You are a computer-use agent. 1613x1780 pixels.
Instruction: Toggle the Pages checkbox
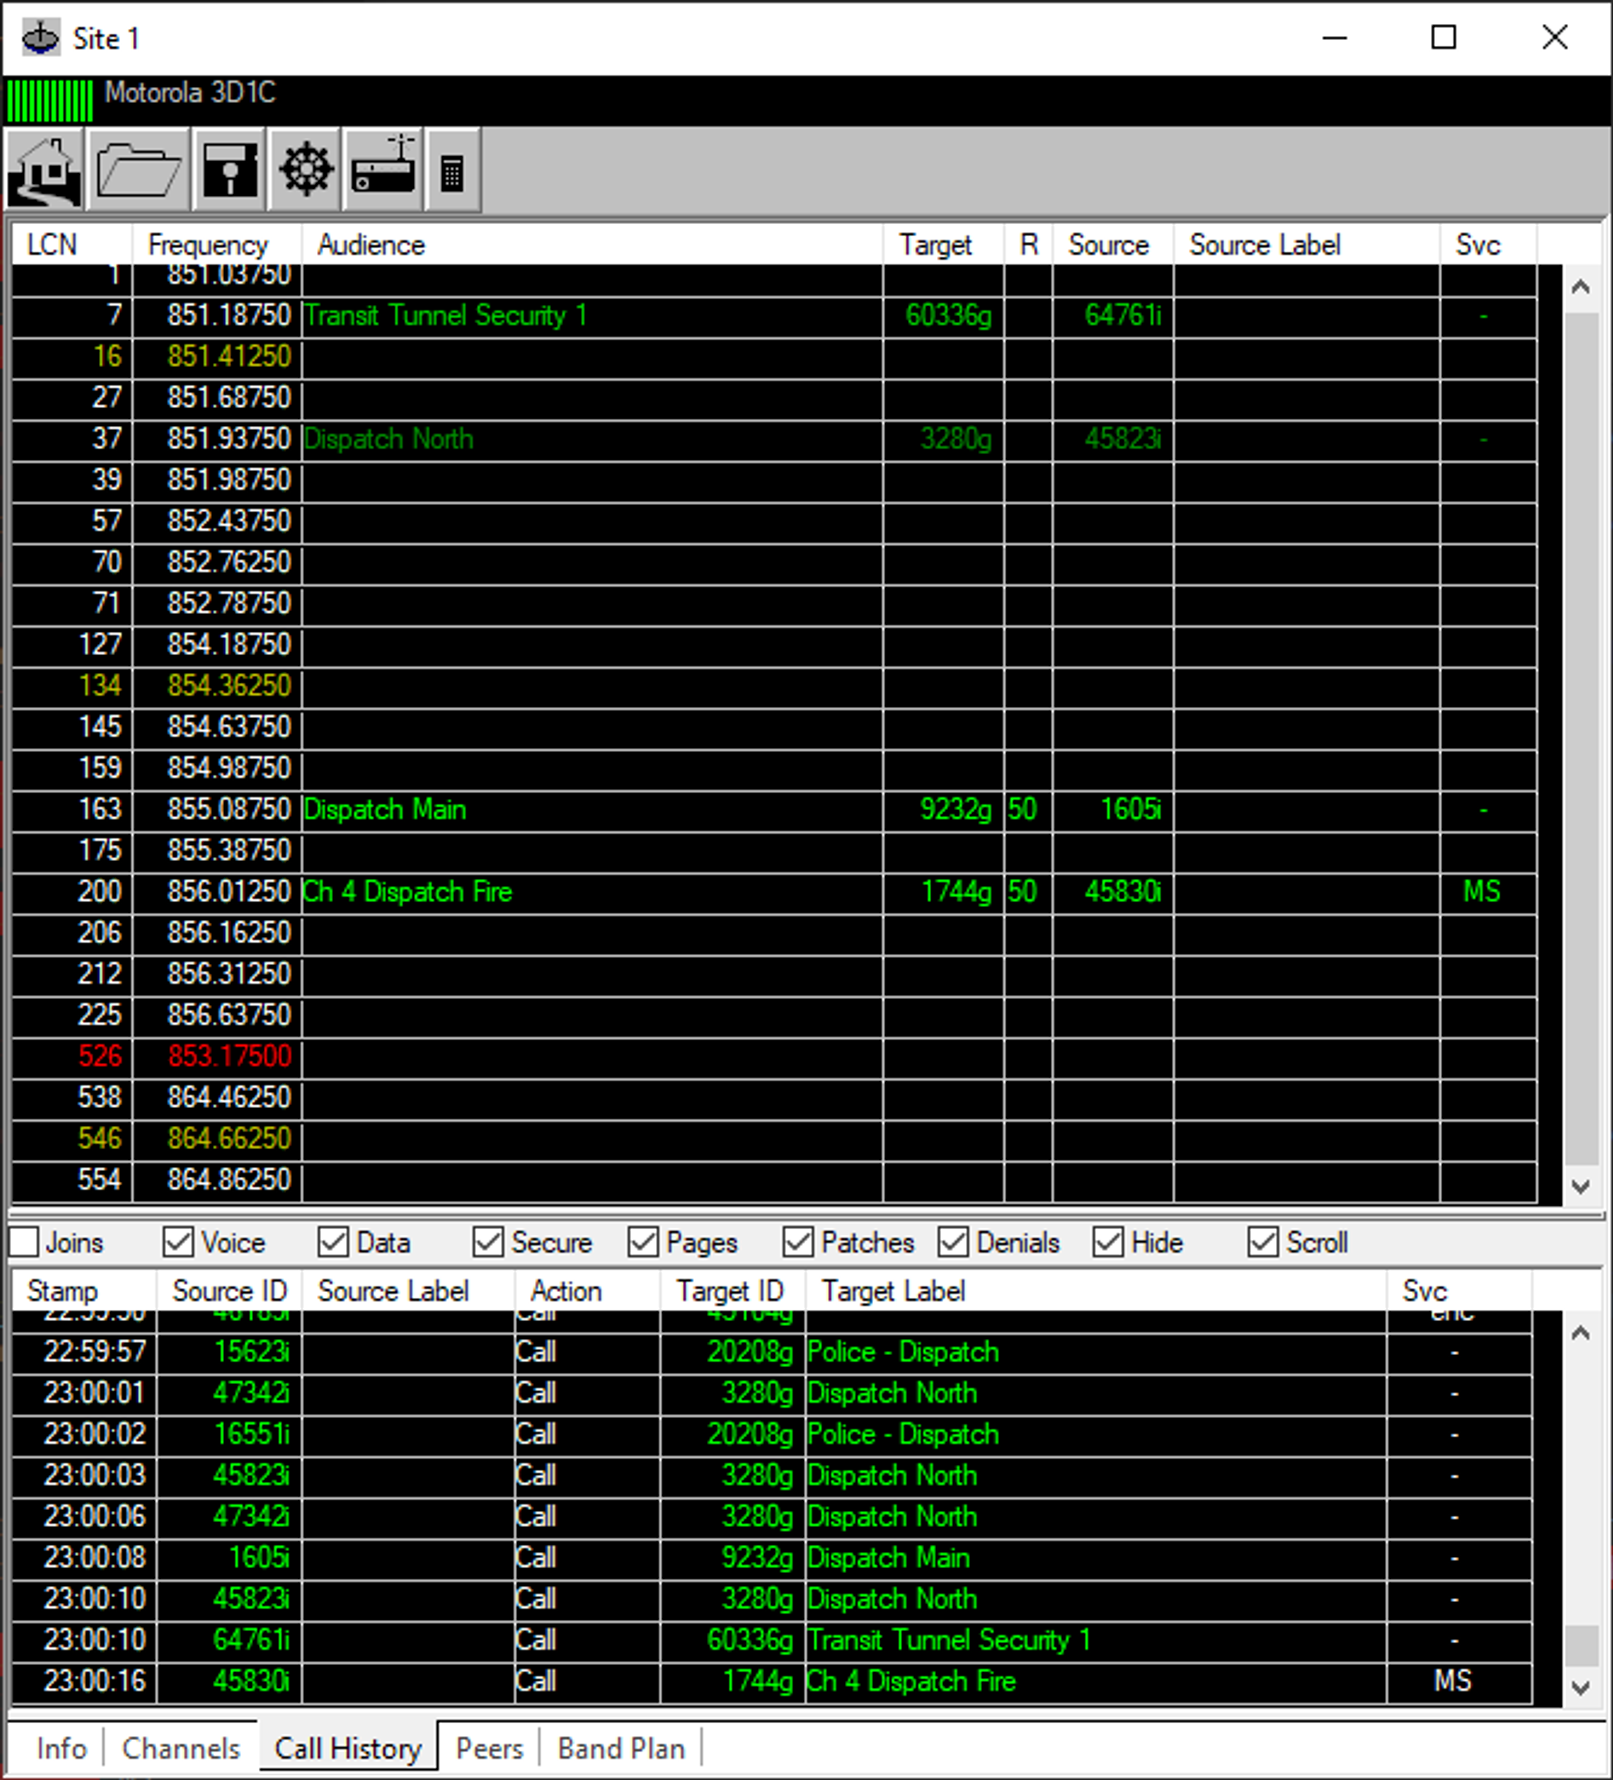pos(643,1242)
